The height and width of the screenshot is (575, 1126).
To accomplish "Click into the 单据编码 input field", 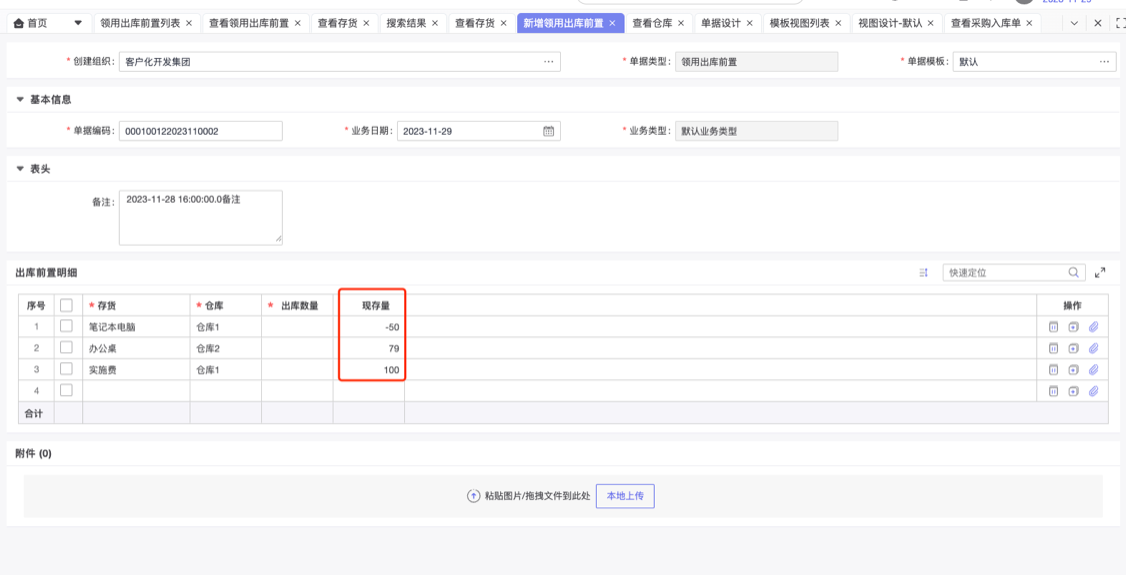I will (x=200, y=131).
